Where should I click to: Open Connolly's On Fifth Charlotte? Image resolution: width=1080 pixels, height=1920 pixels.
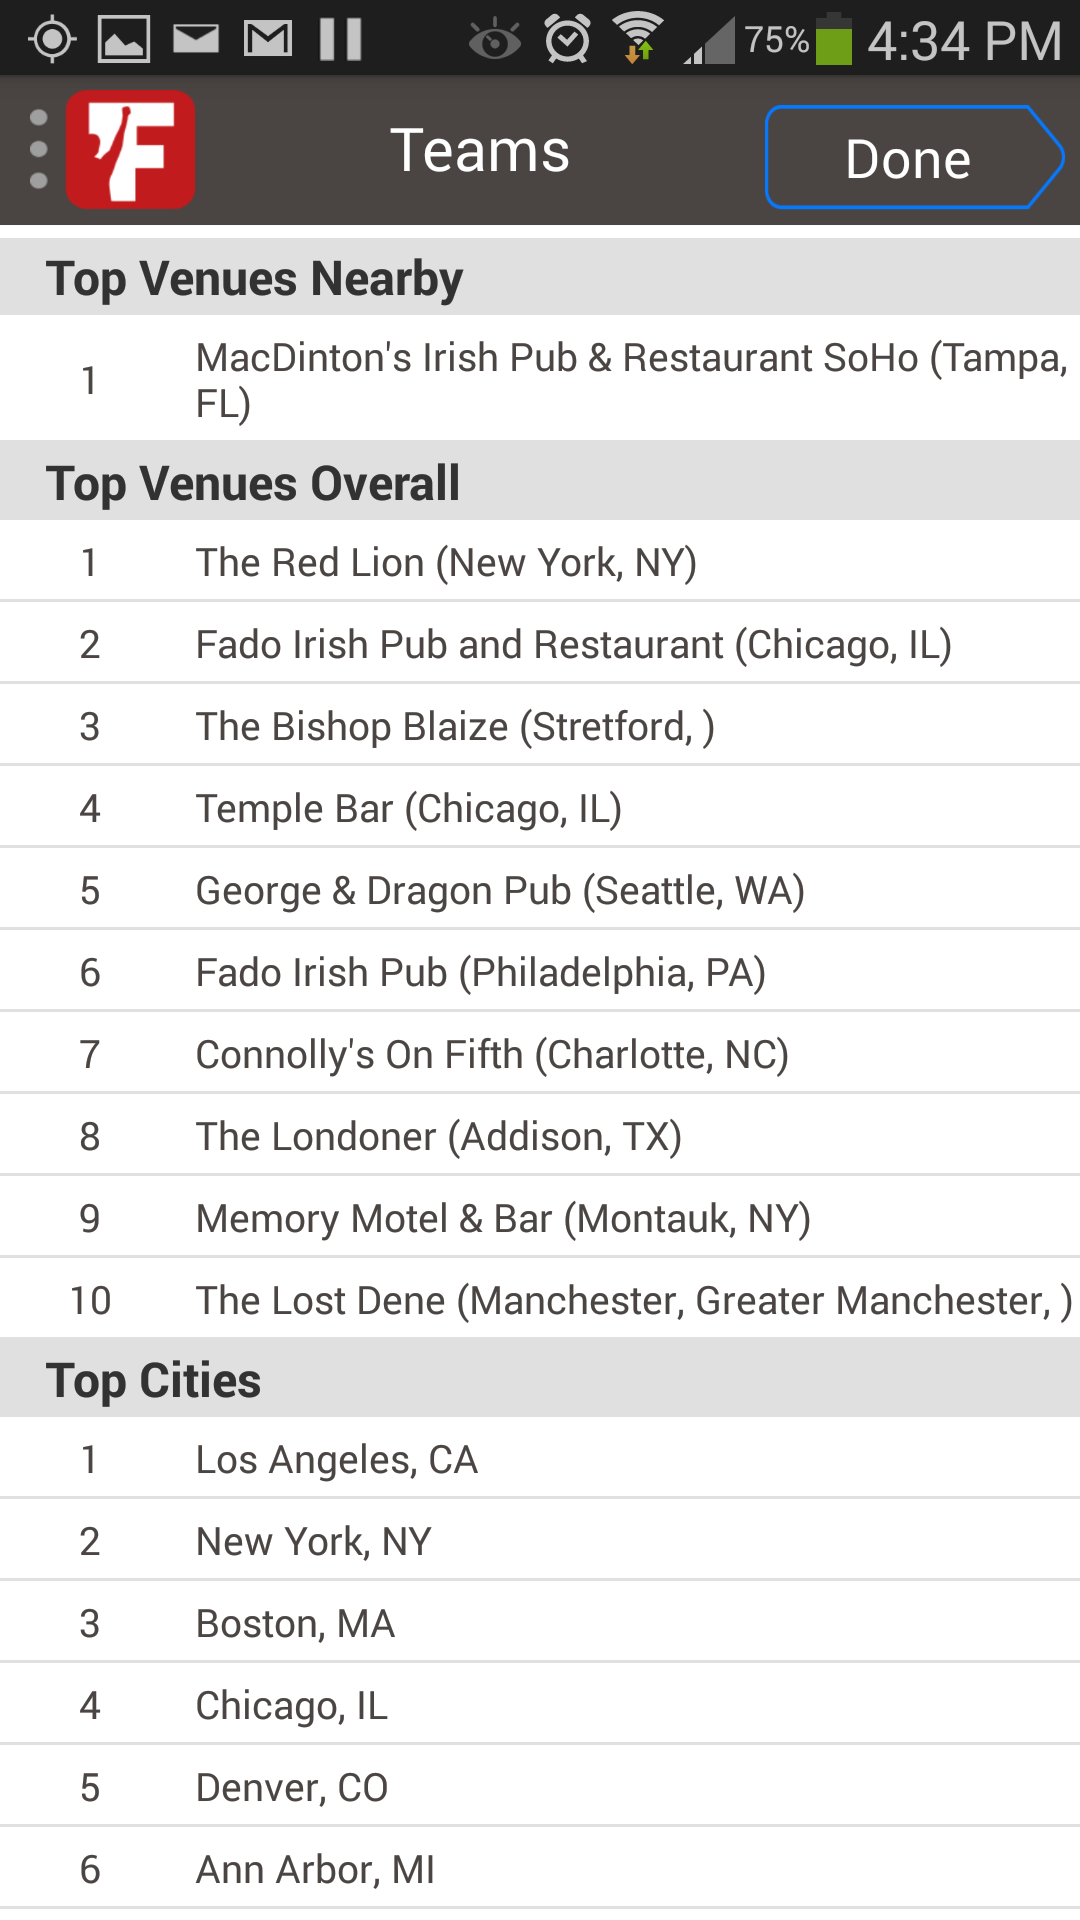coord(492,1055)
